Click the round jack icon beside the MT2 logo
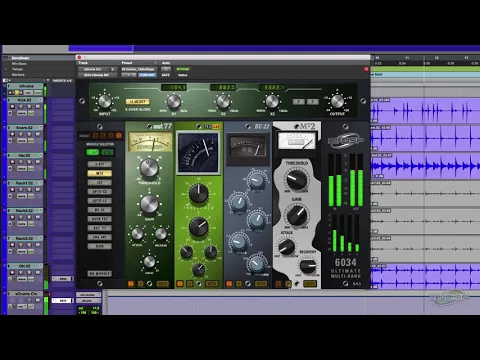 [296, 126]
